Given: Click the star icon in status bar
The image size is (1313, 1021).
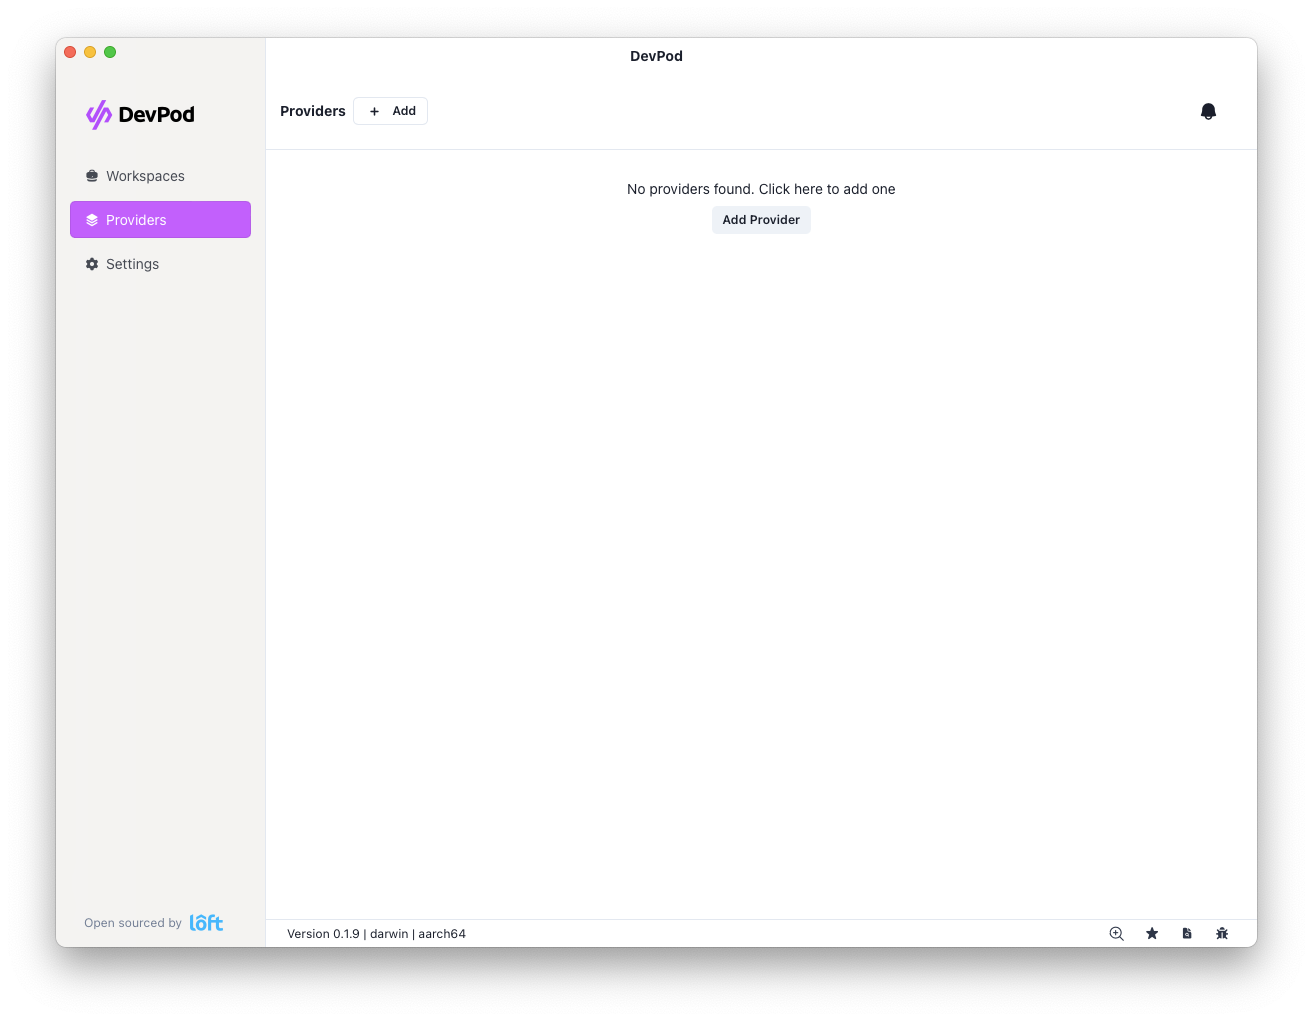Looking at the screenshot, I should pyautogui.click(x=1152, y=933).
